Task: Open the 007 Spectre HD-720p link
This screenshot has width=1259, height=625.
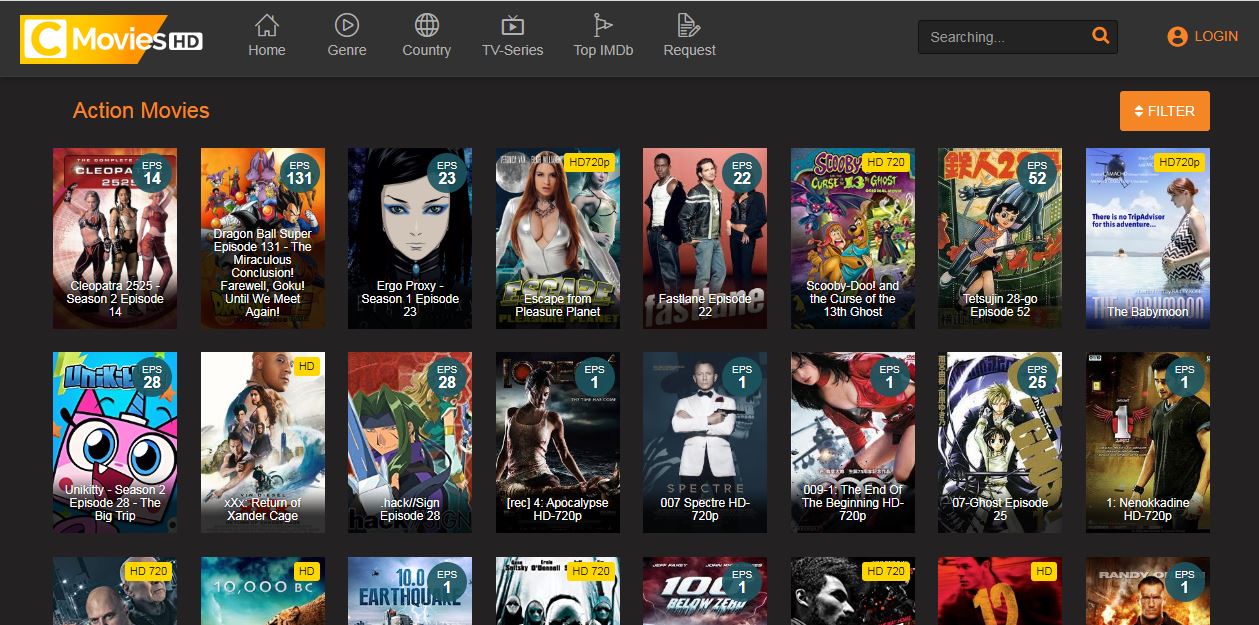Action: point(705,442)
